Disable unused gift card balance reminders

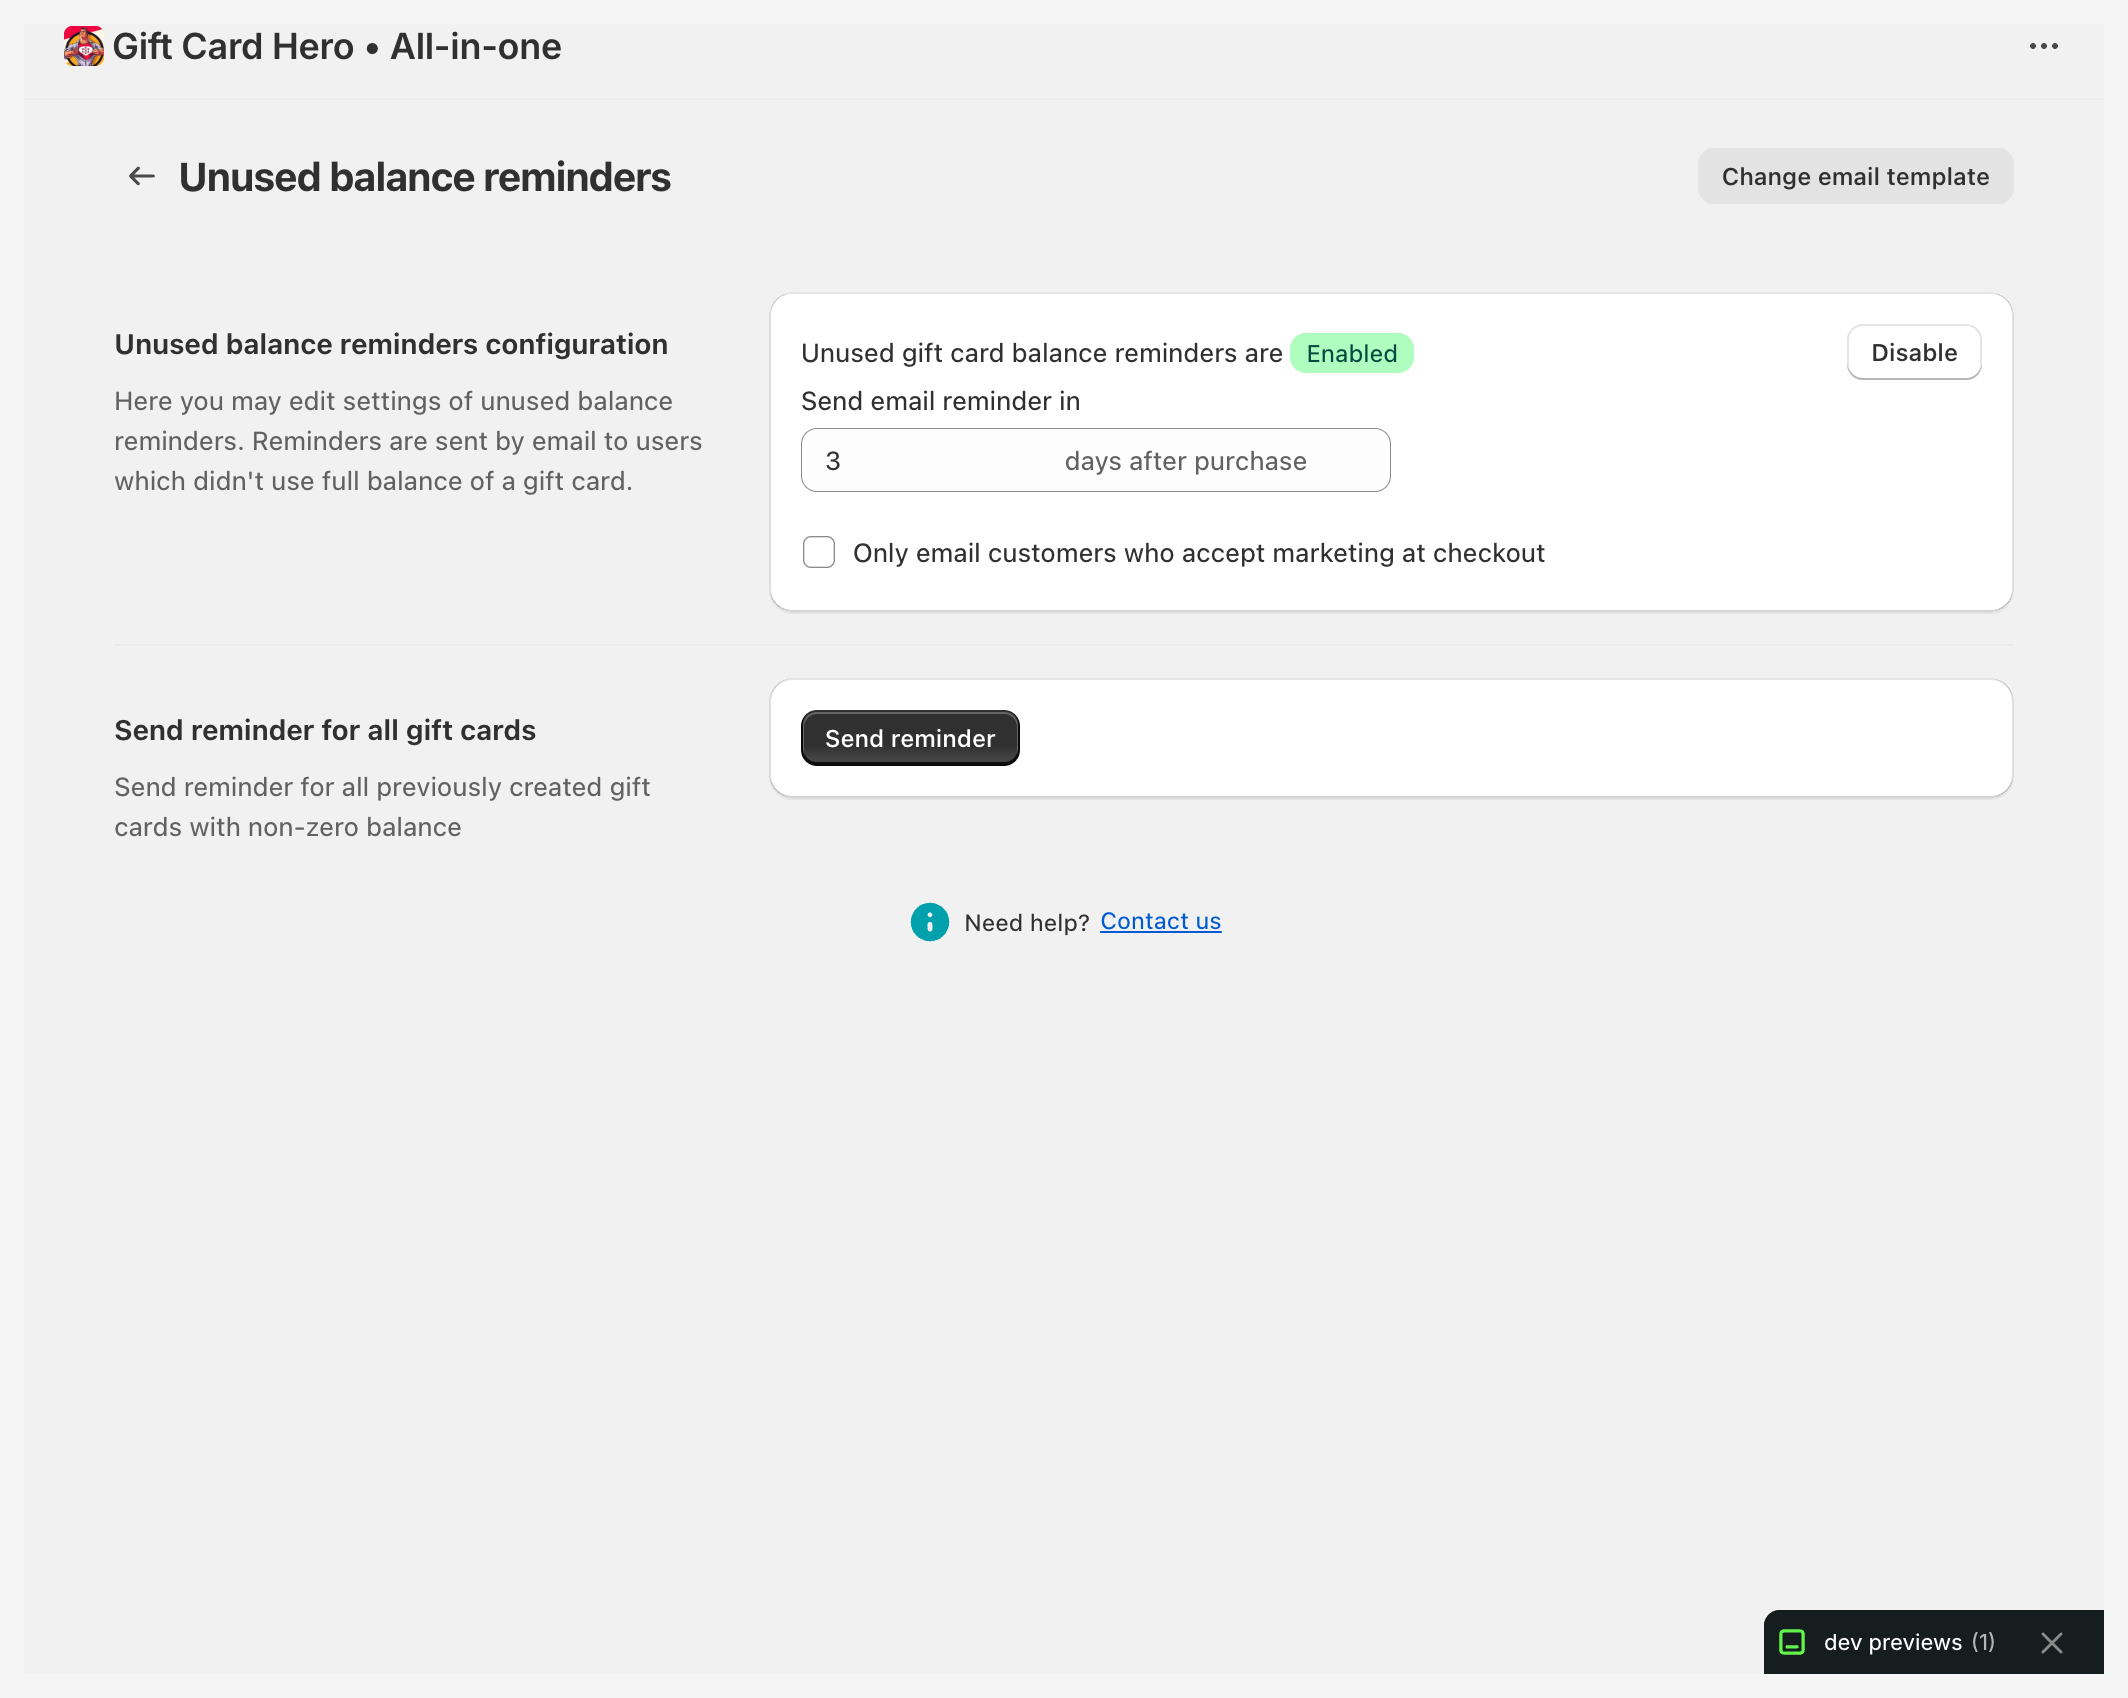(1913, 352)
